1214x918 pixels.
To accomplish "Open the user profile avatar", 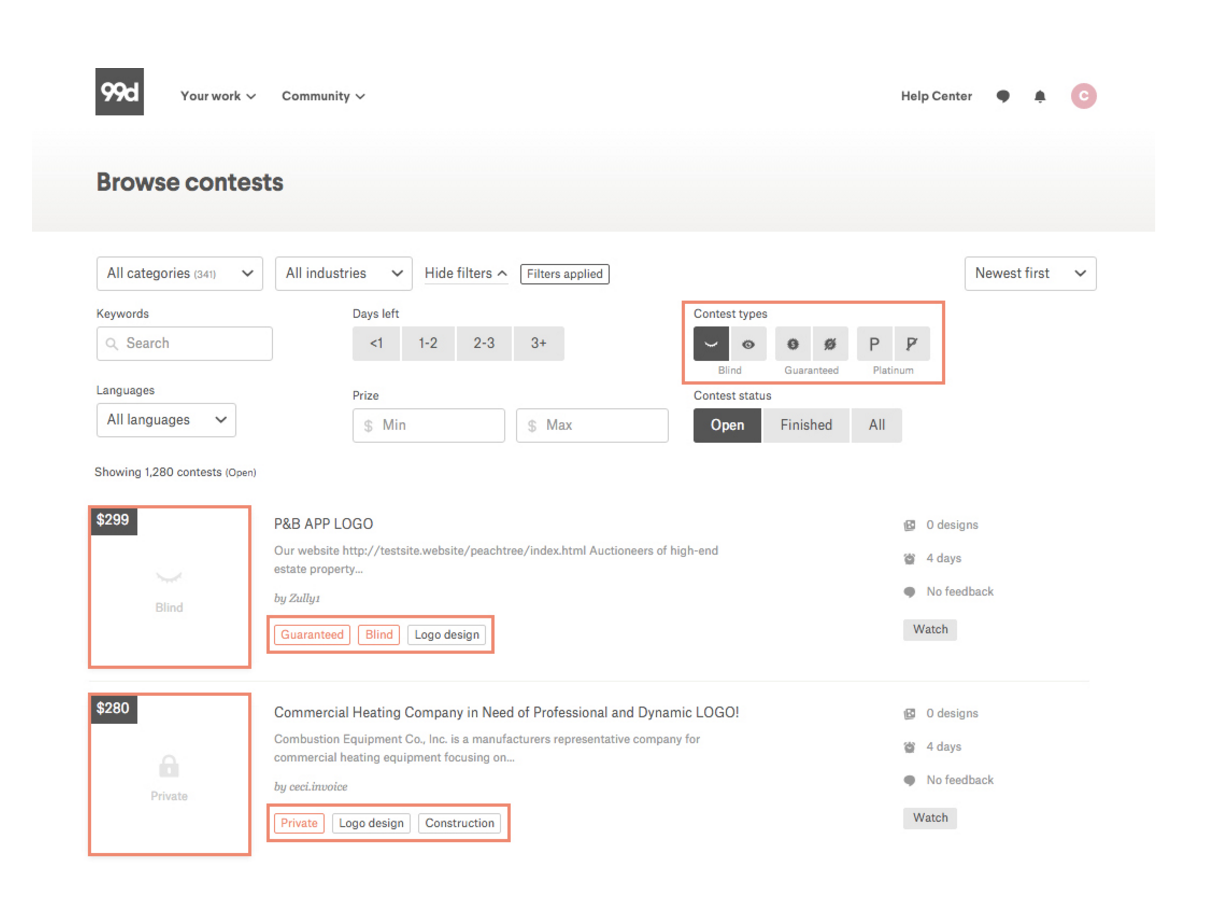I will pos(1083,96).
